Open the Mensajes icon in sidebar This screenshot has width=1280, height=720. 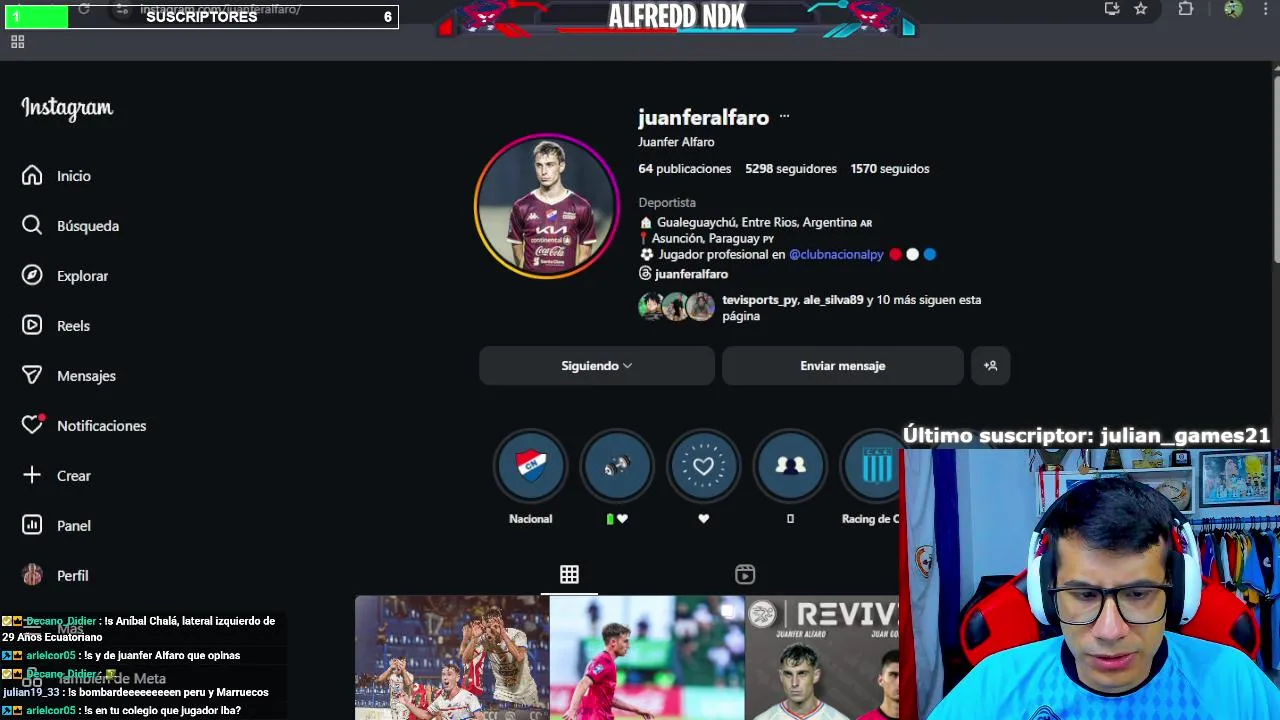point(32,376)
